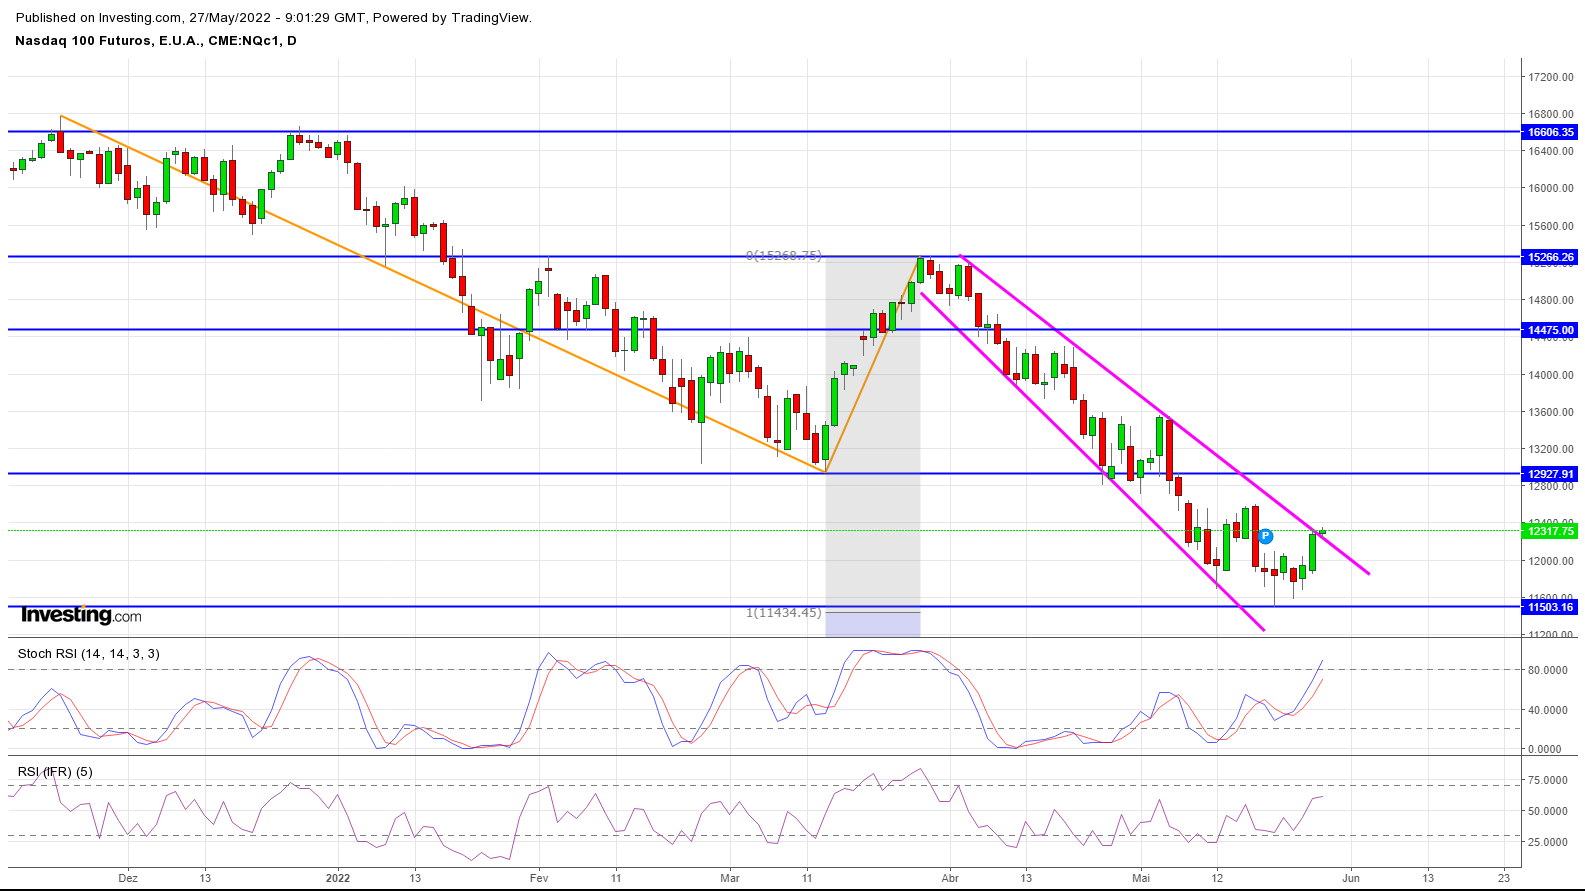Screen dimensions: 1585x891
Task: Select the 2022 date axis label
Action: (338, 878)
